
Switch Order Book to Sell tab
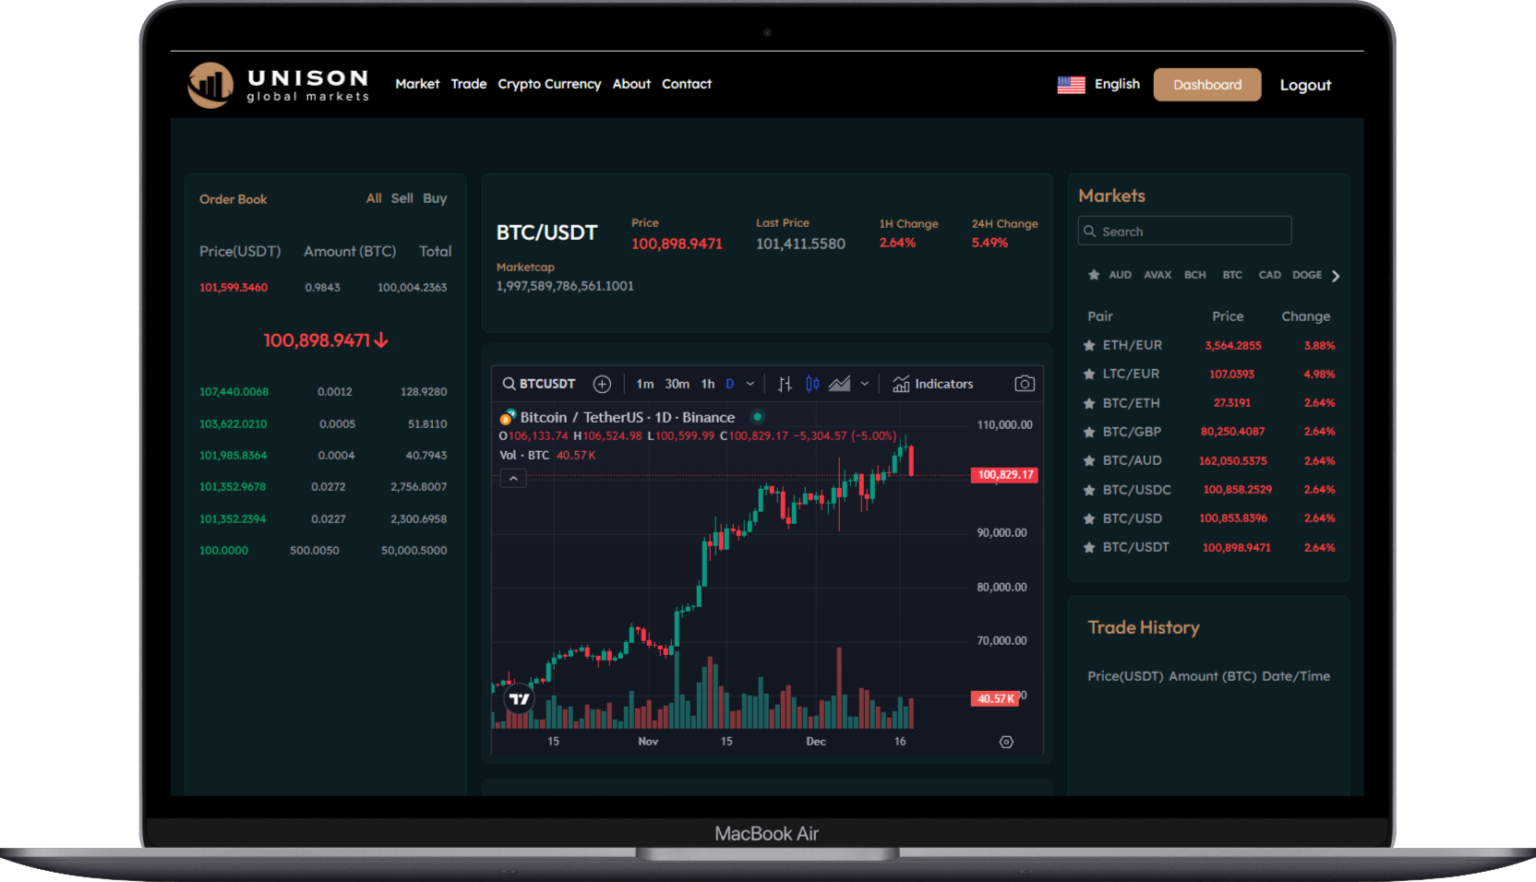(402, 199)
